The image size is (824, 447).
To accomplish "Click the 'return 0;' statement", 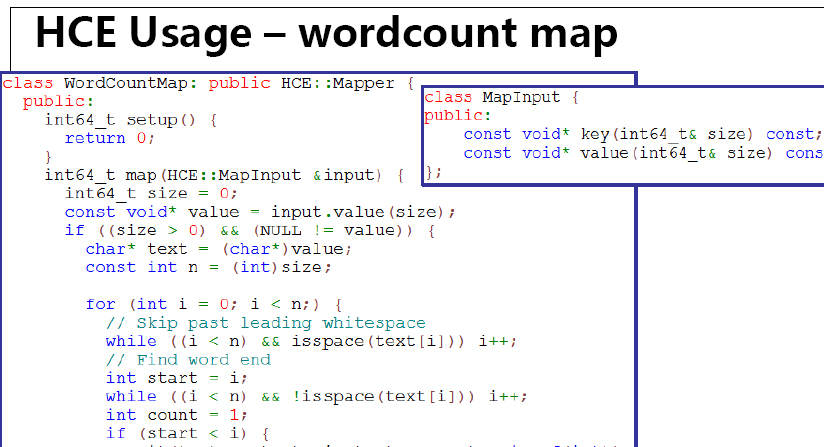I will (x=110, y=138).
